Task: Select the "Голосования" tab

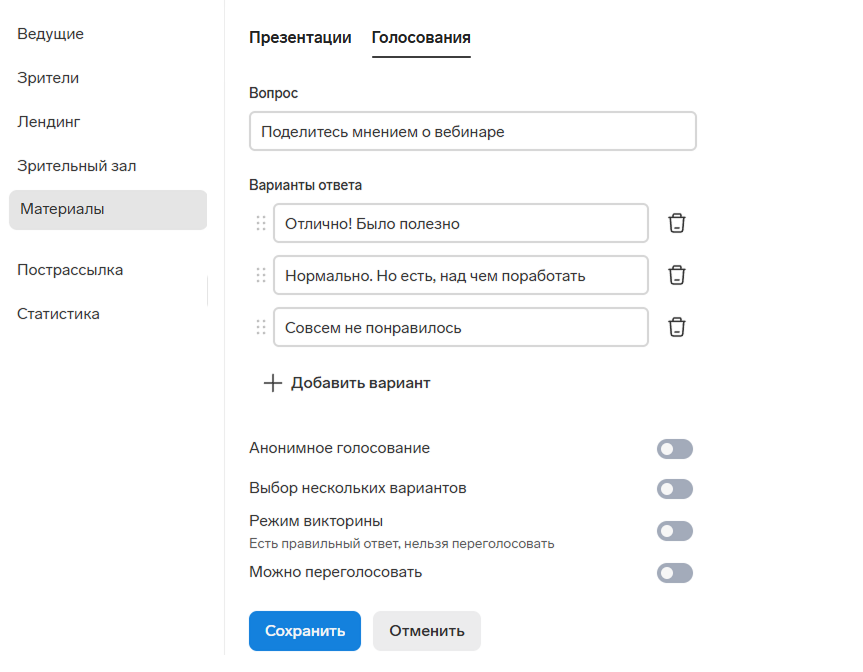Action: pyautogui.click(x=421, y=38)
